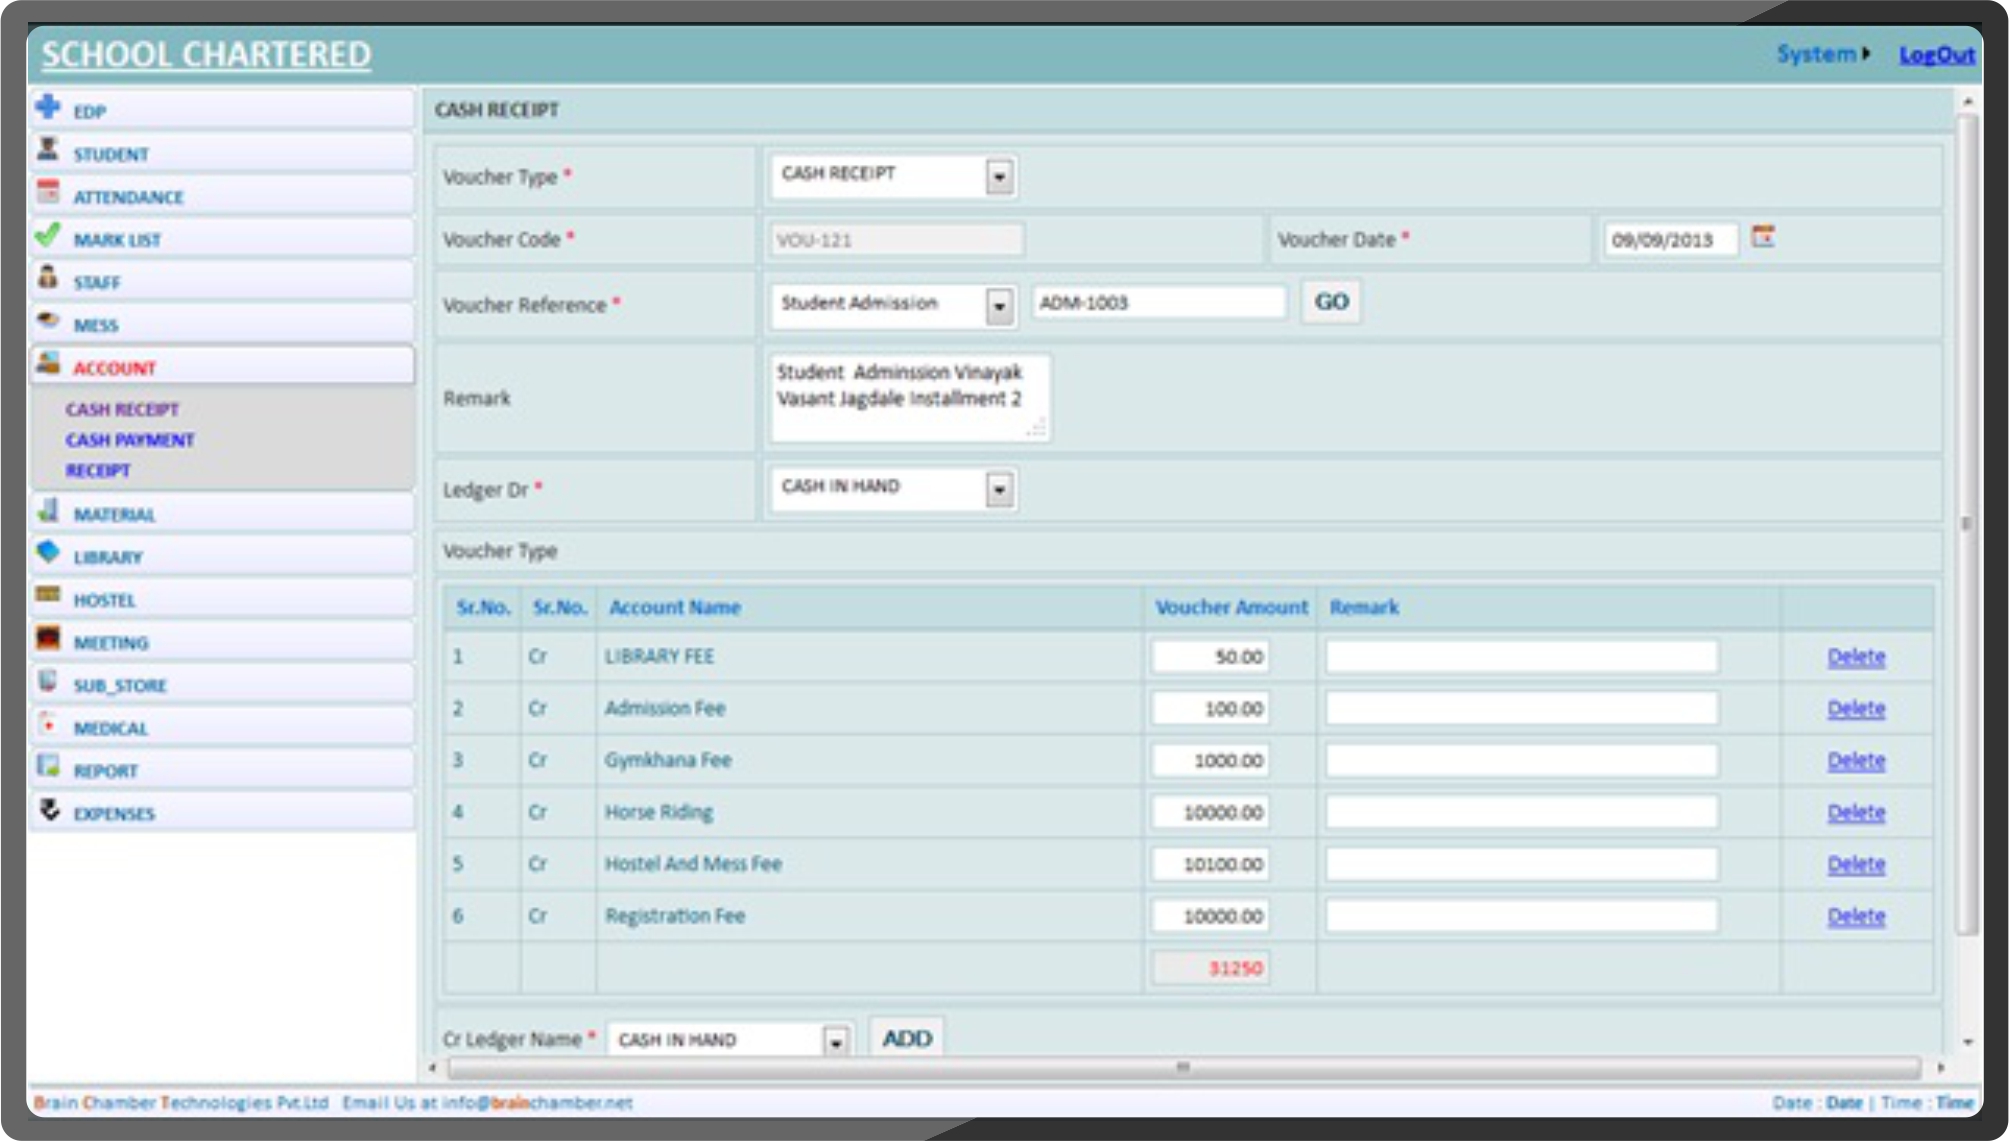Open the Voucher Type dropdown
The height and width of the screenshot is (1141, 2009).
click(x=999, y=177)
